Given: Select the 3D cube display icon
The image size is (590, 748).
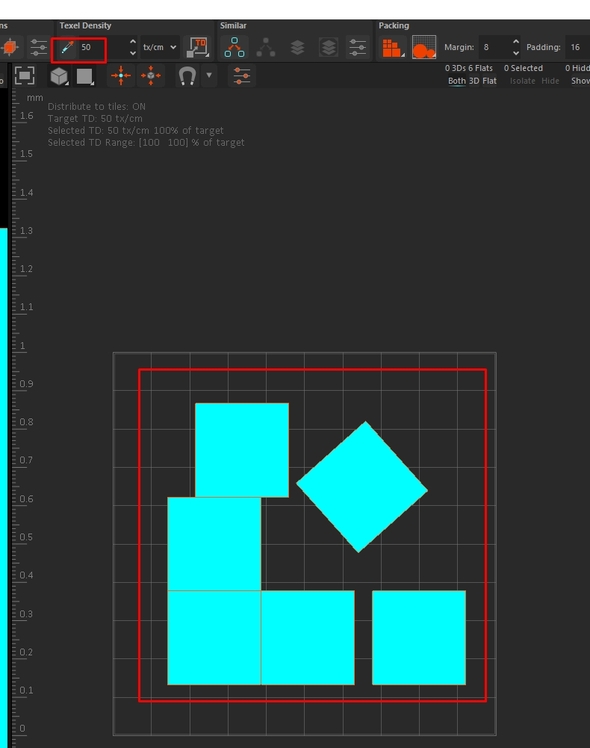Looking at the screenshot, I should (59, 76).
